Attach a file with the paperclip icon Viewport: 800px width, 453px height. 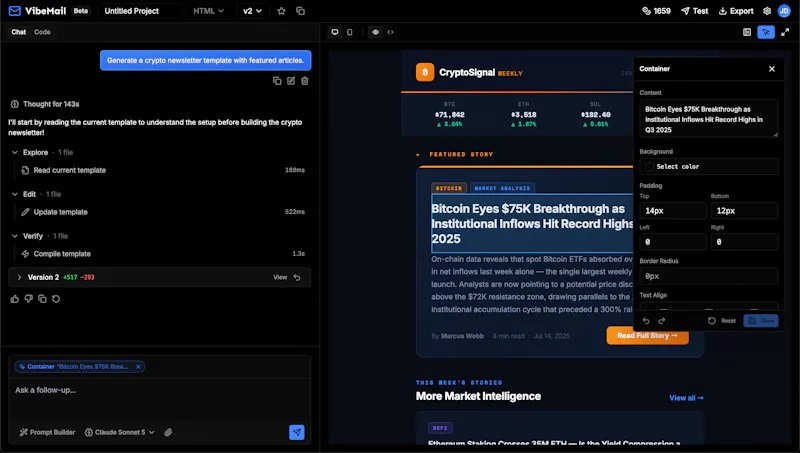point(168,432)
